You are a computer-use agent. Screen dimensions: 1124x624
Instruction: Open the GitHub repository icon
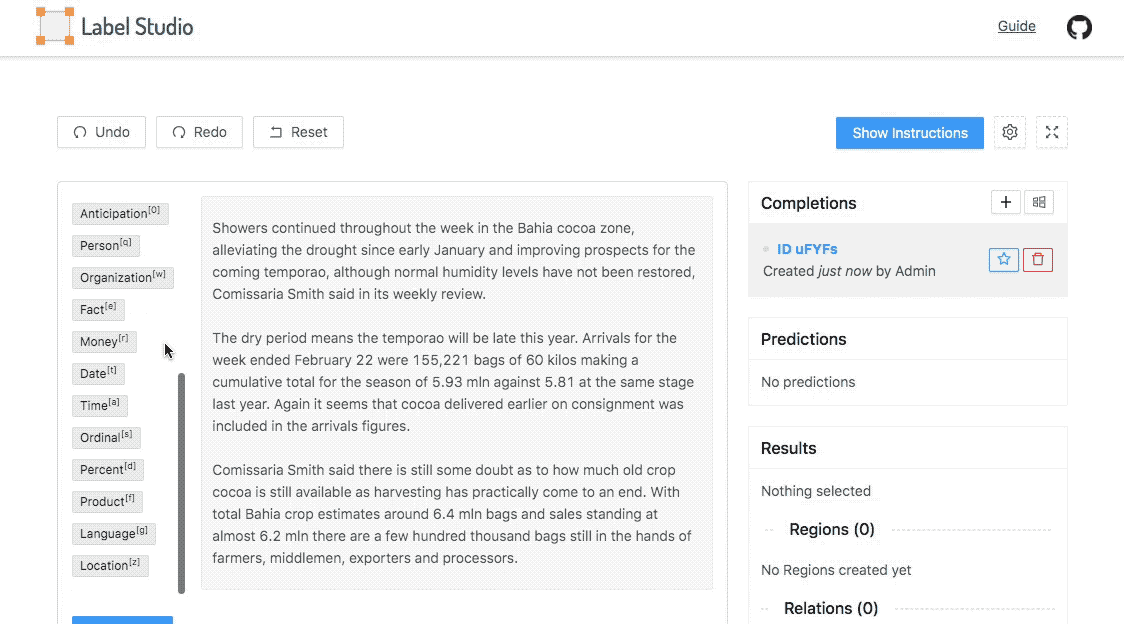click(1079, 27)
